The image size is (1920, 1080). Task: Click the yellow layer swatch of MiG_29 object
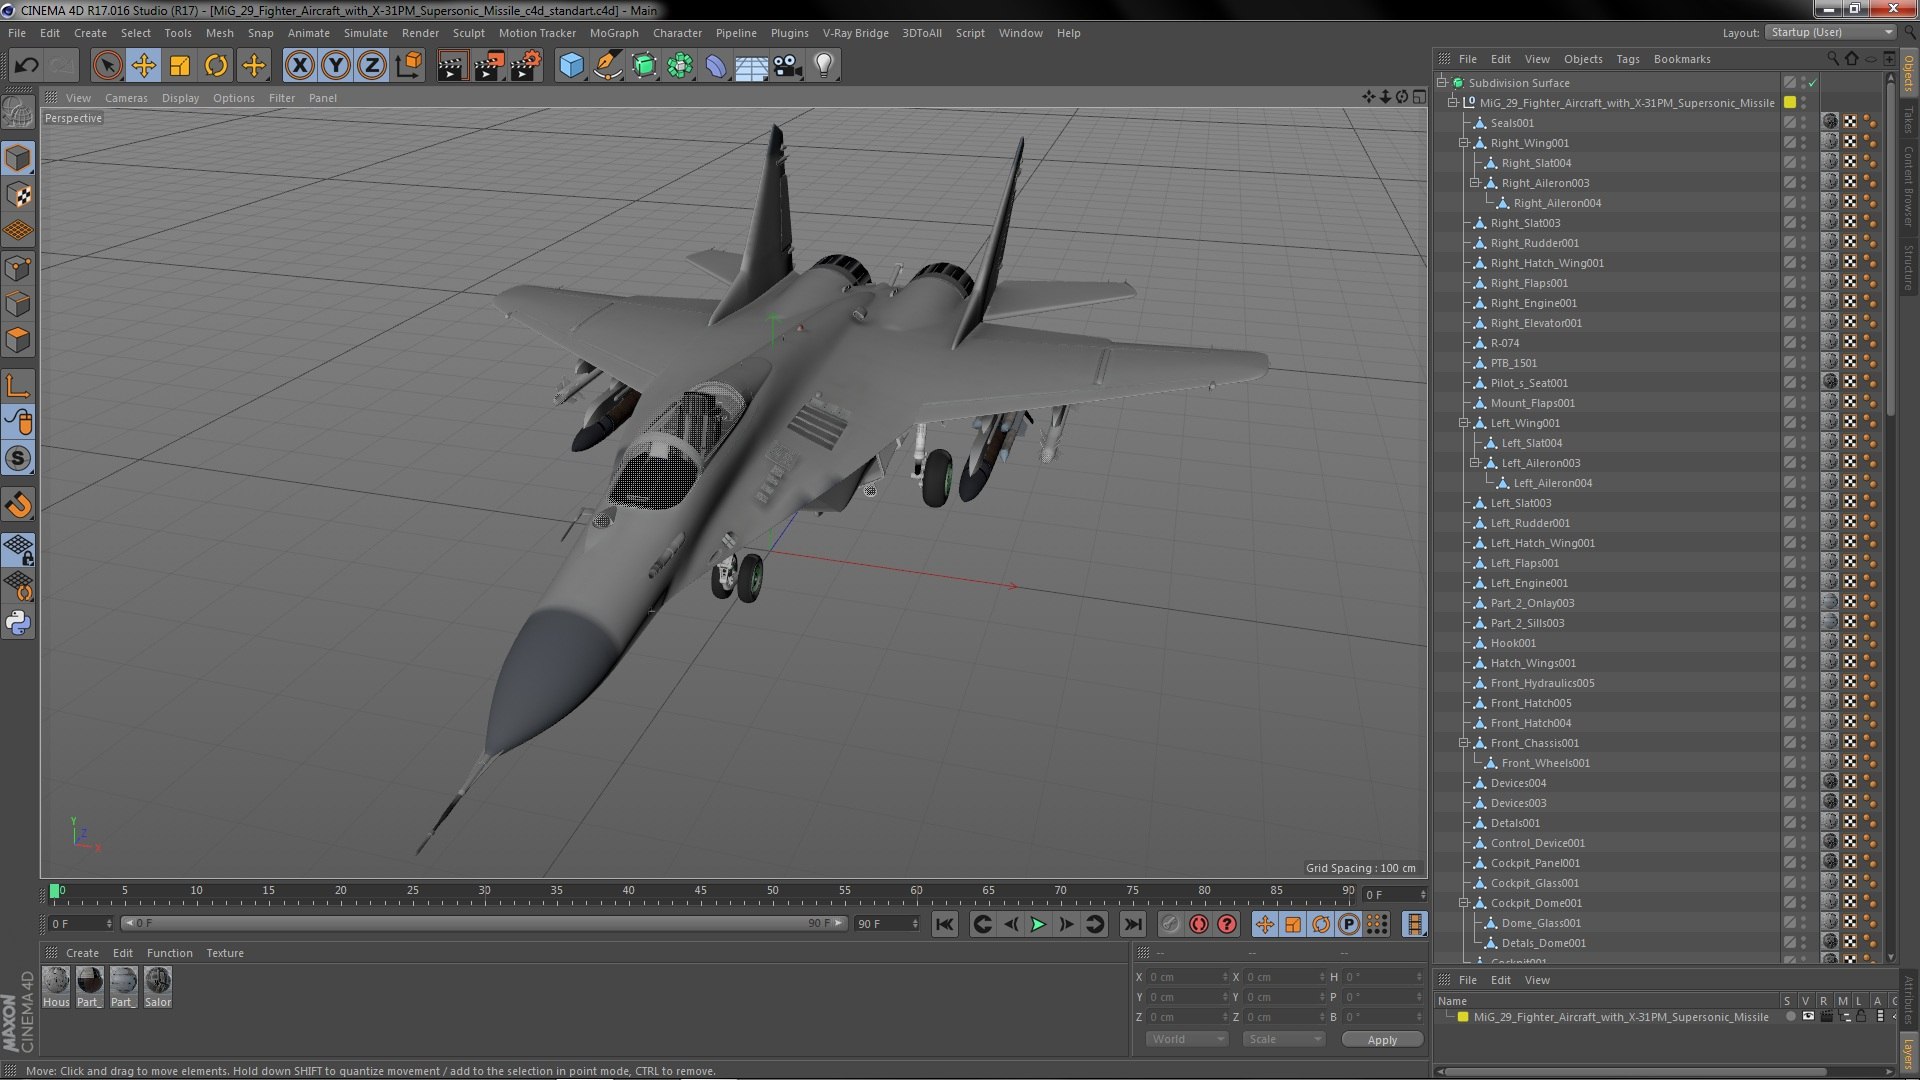pos(1790,103)
